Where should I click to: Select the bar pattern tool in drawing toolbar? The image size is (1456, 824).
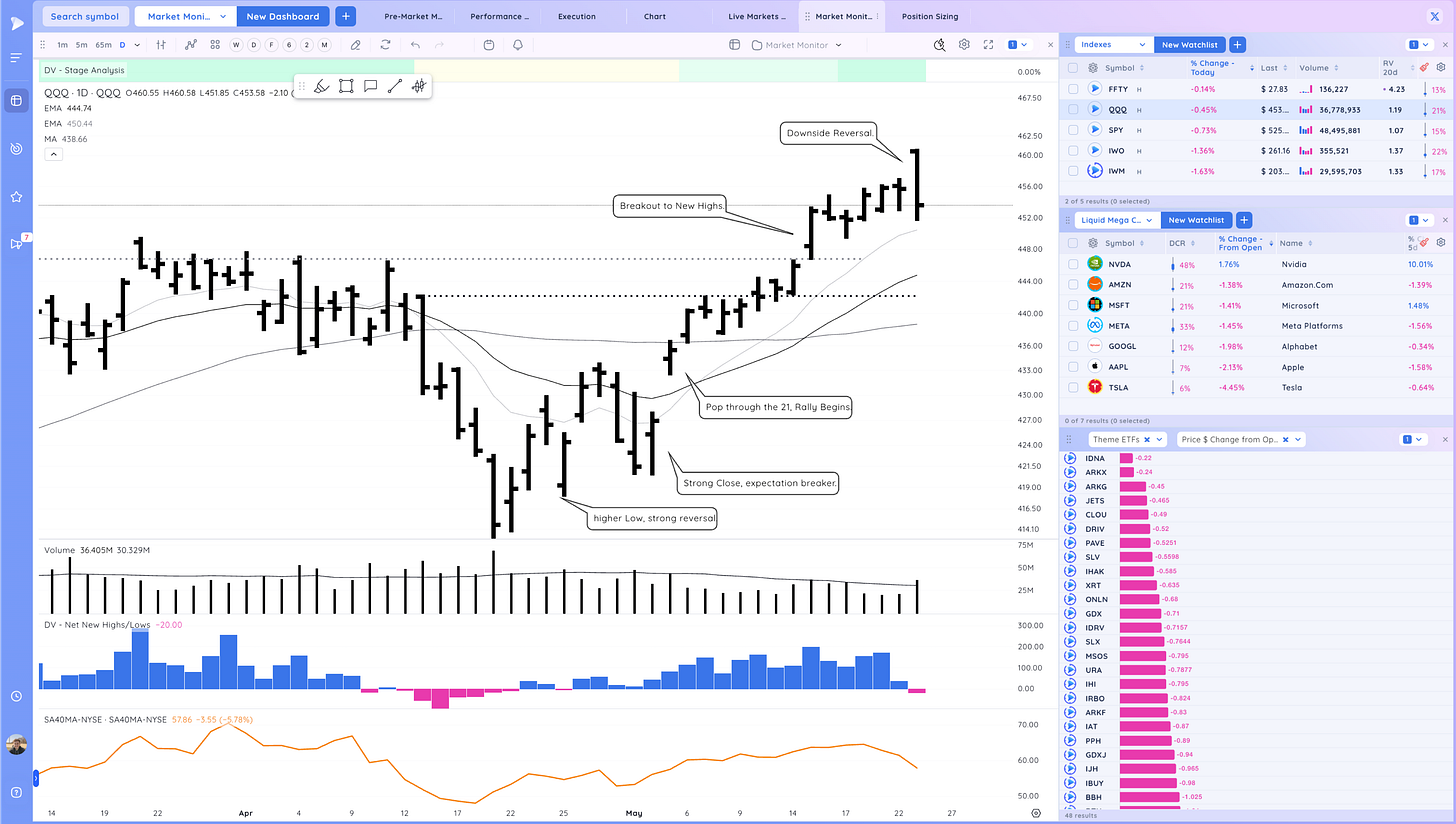click(x=419, y=86)
